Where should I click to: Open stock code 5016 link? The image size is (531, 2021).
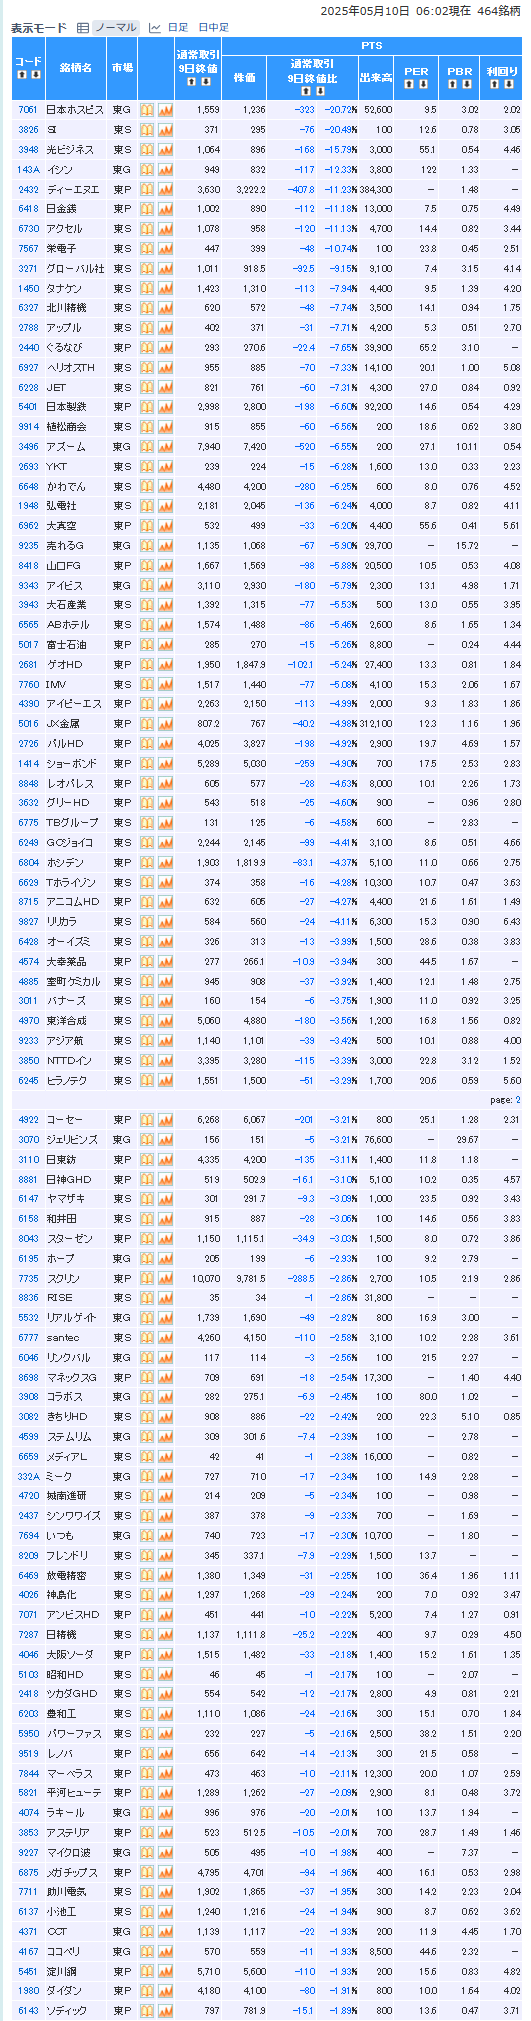point(28,723)
